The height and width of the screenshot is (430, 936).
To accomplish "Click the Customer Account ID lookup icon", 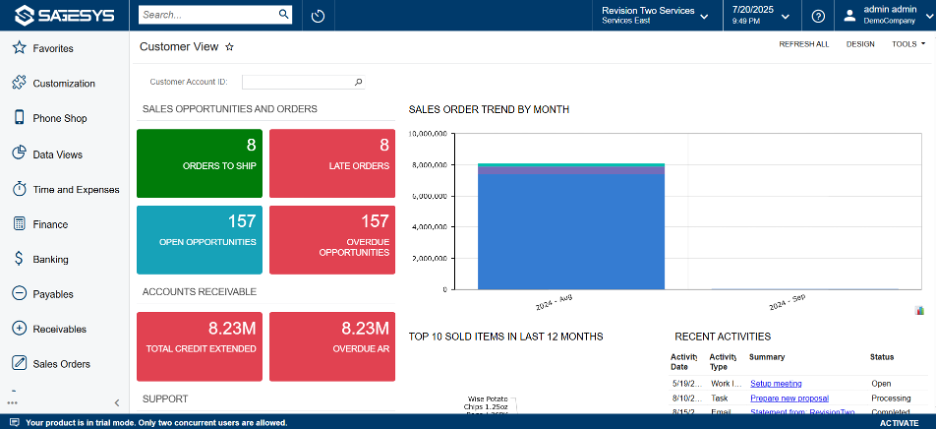I will click(x=359, y=82).
